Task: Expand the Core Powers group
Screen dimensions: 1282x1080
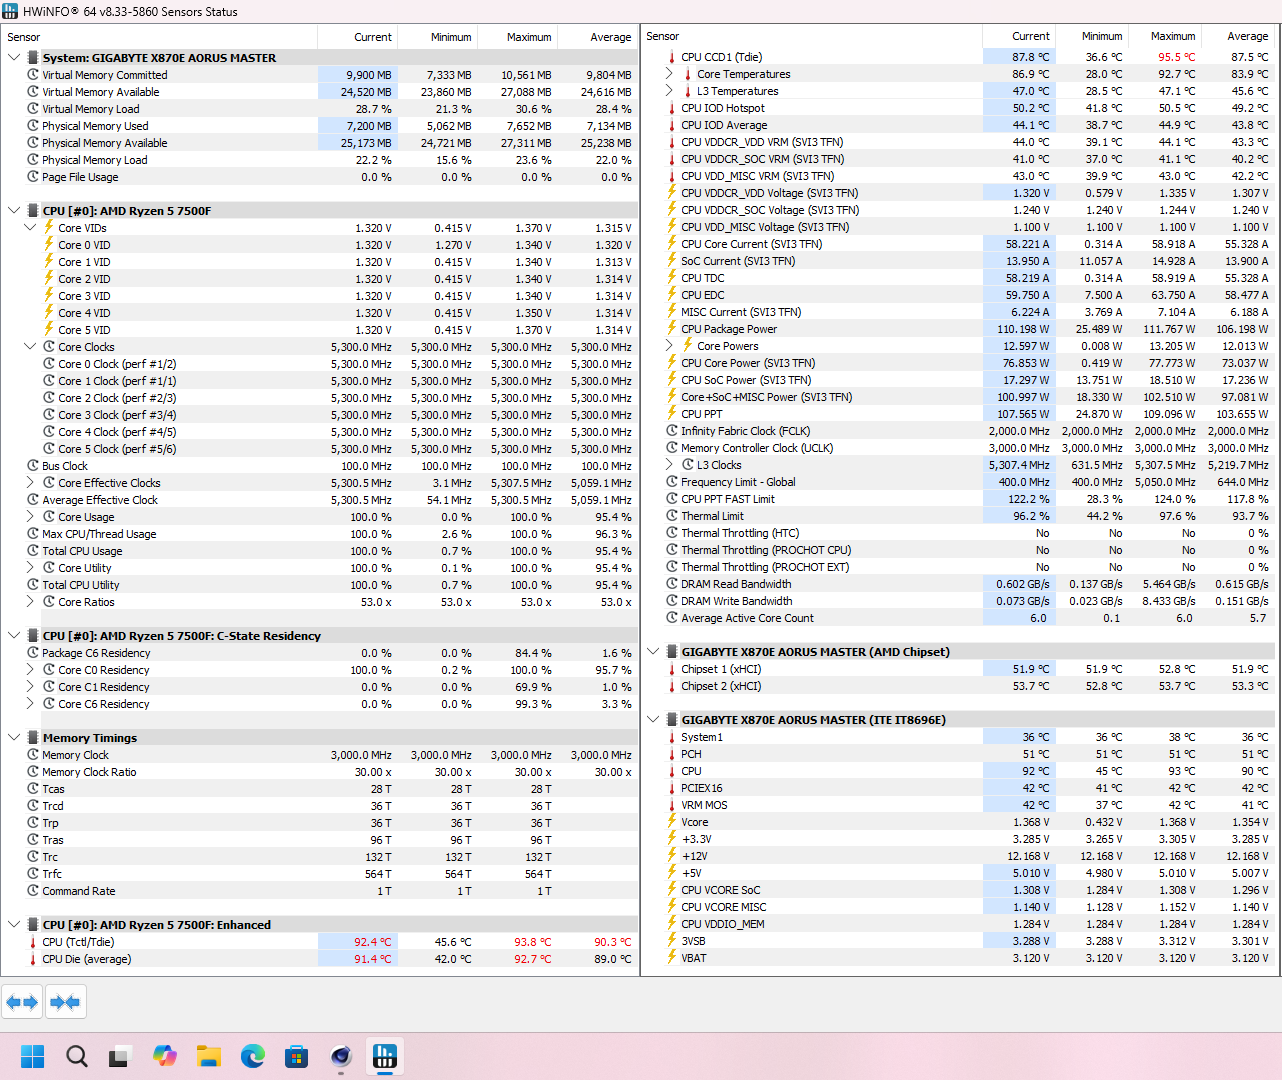Action: point(669,346)
